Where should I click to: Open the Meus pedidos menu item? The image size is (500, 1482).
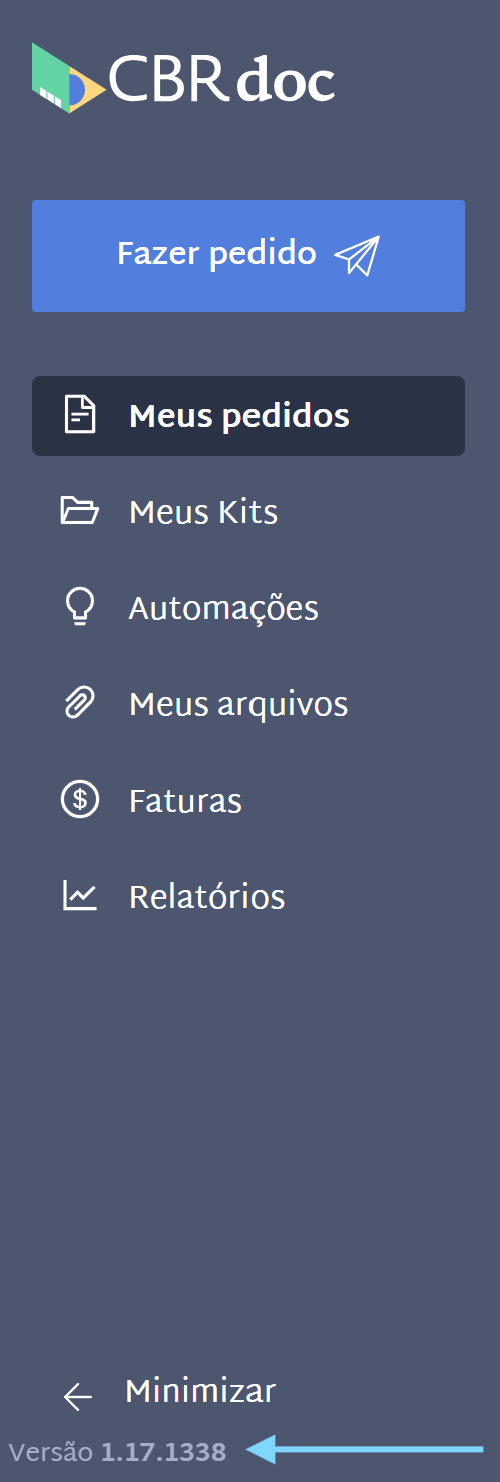(x=248, y=416)
